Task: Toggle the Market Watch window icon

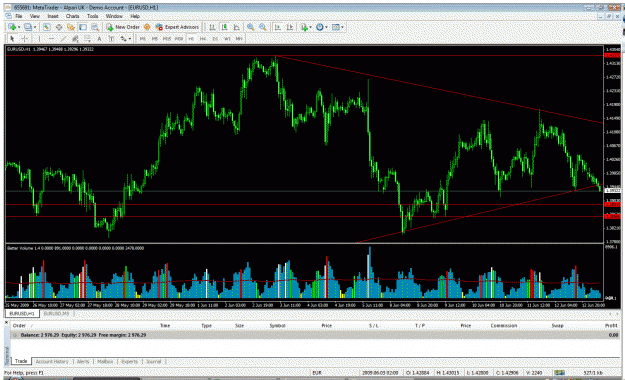Action: pos(47,27)
